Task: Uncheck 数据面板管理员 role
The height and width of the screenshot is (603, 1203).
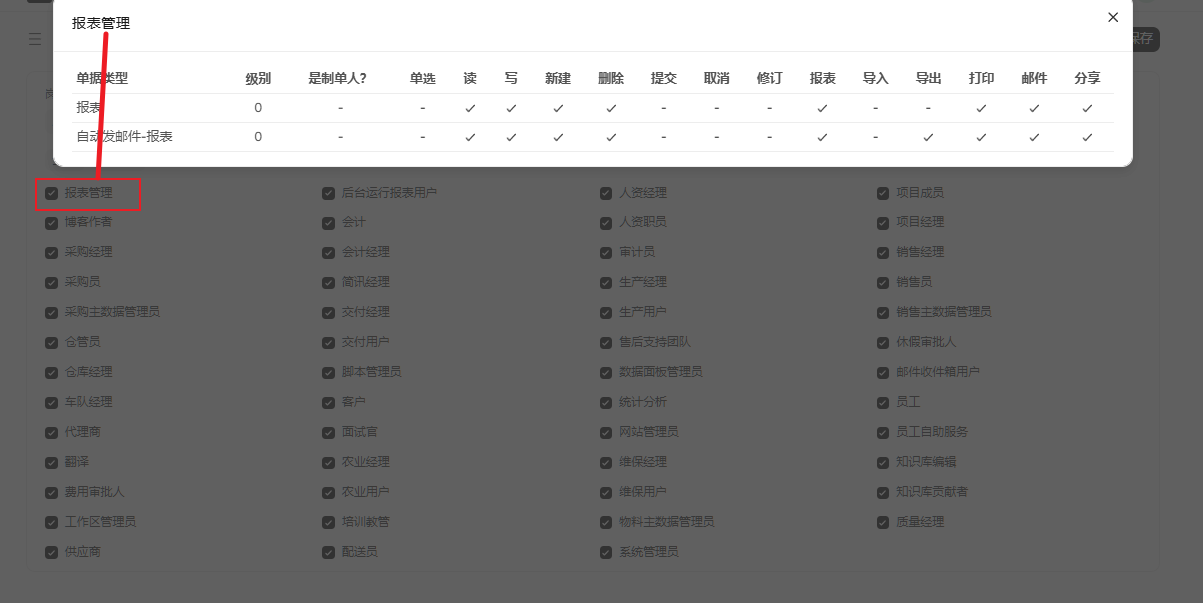Action: click(606, 372)
